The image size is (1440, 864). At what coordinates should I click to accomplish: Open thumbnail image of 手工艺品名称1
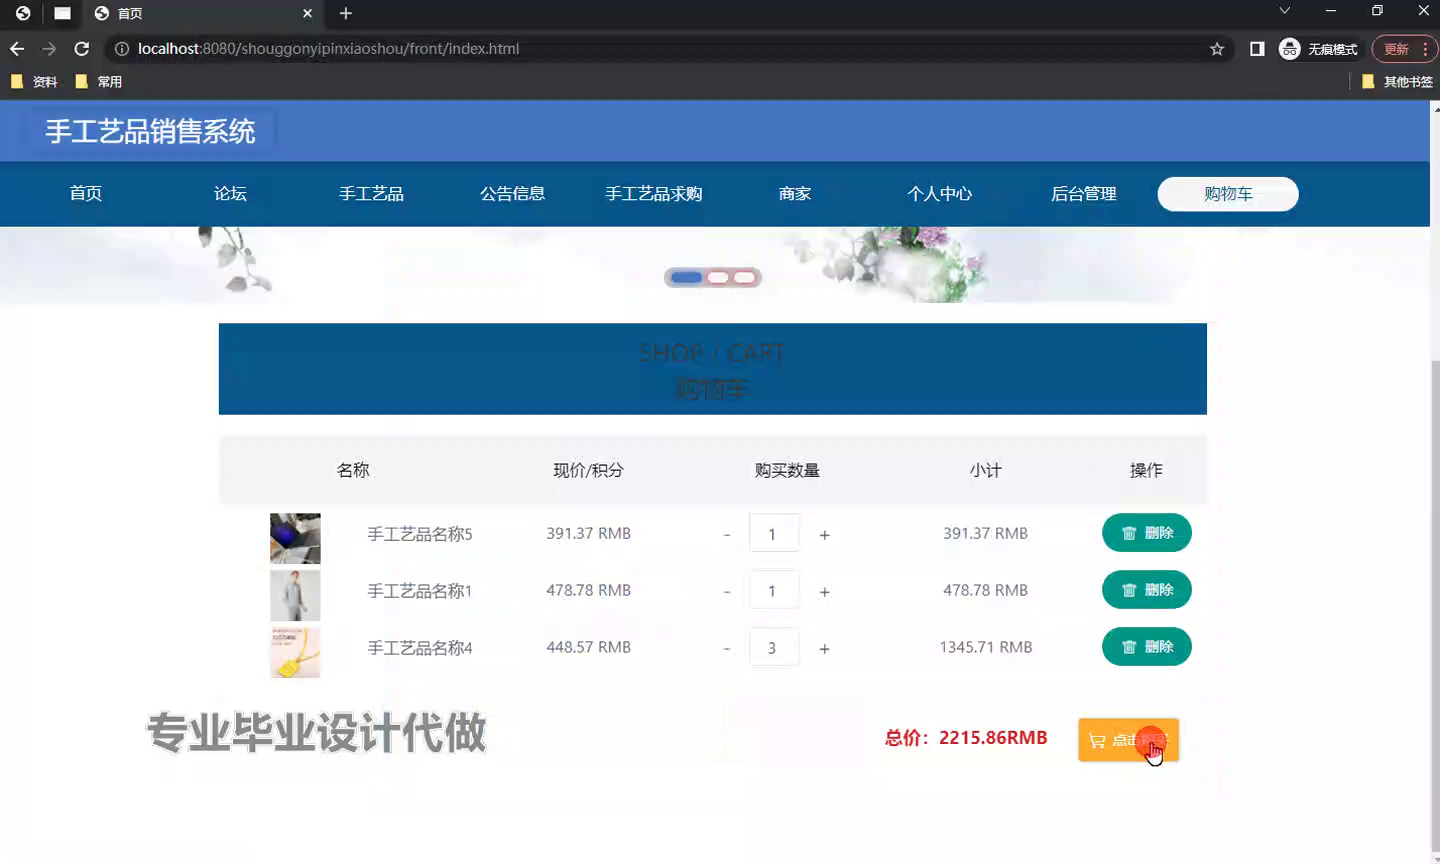click(x=295, y=596)
